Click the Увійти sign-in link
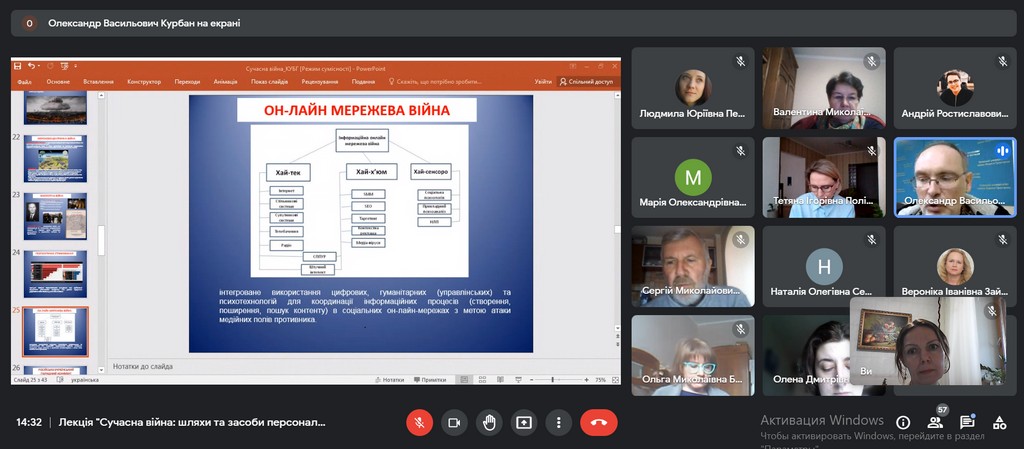Viewport: 1024px width, 449px height. (x=542, y=82)
